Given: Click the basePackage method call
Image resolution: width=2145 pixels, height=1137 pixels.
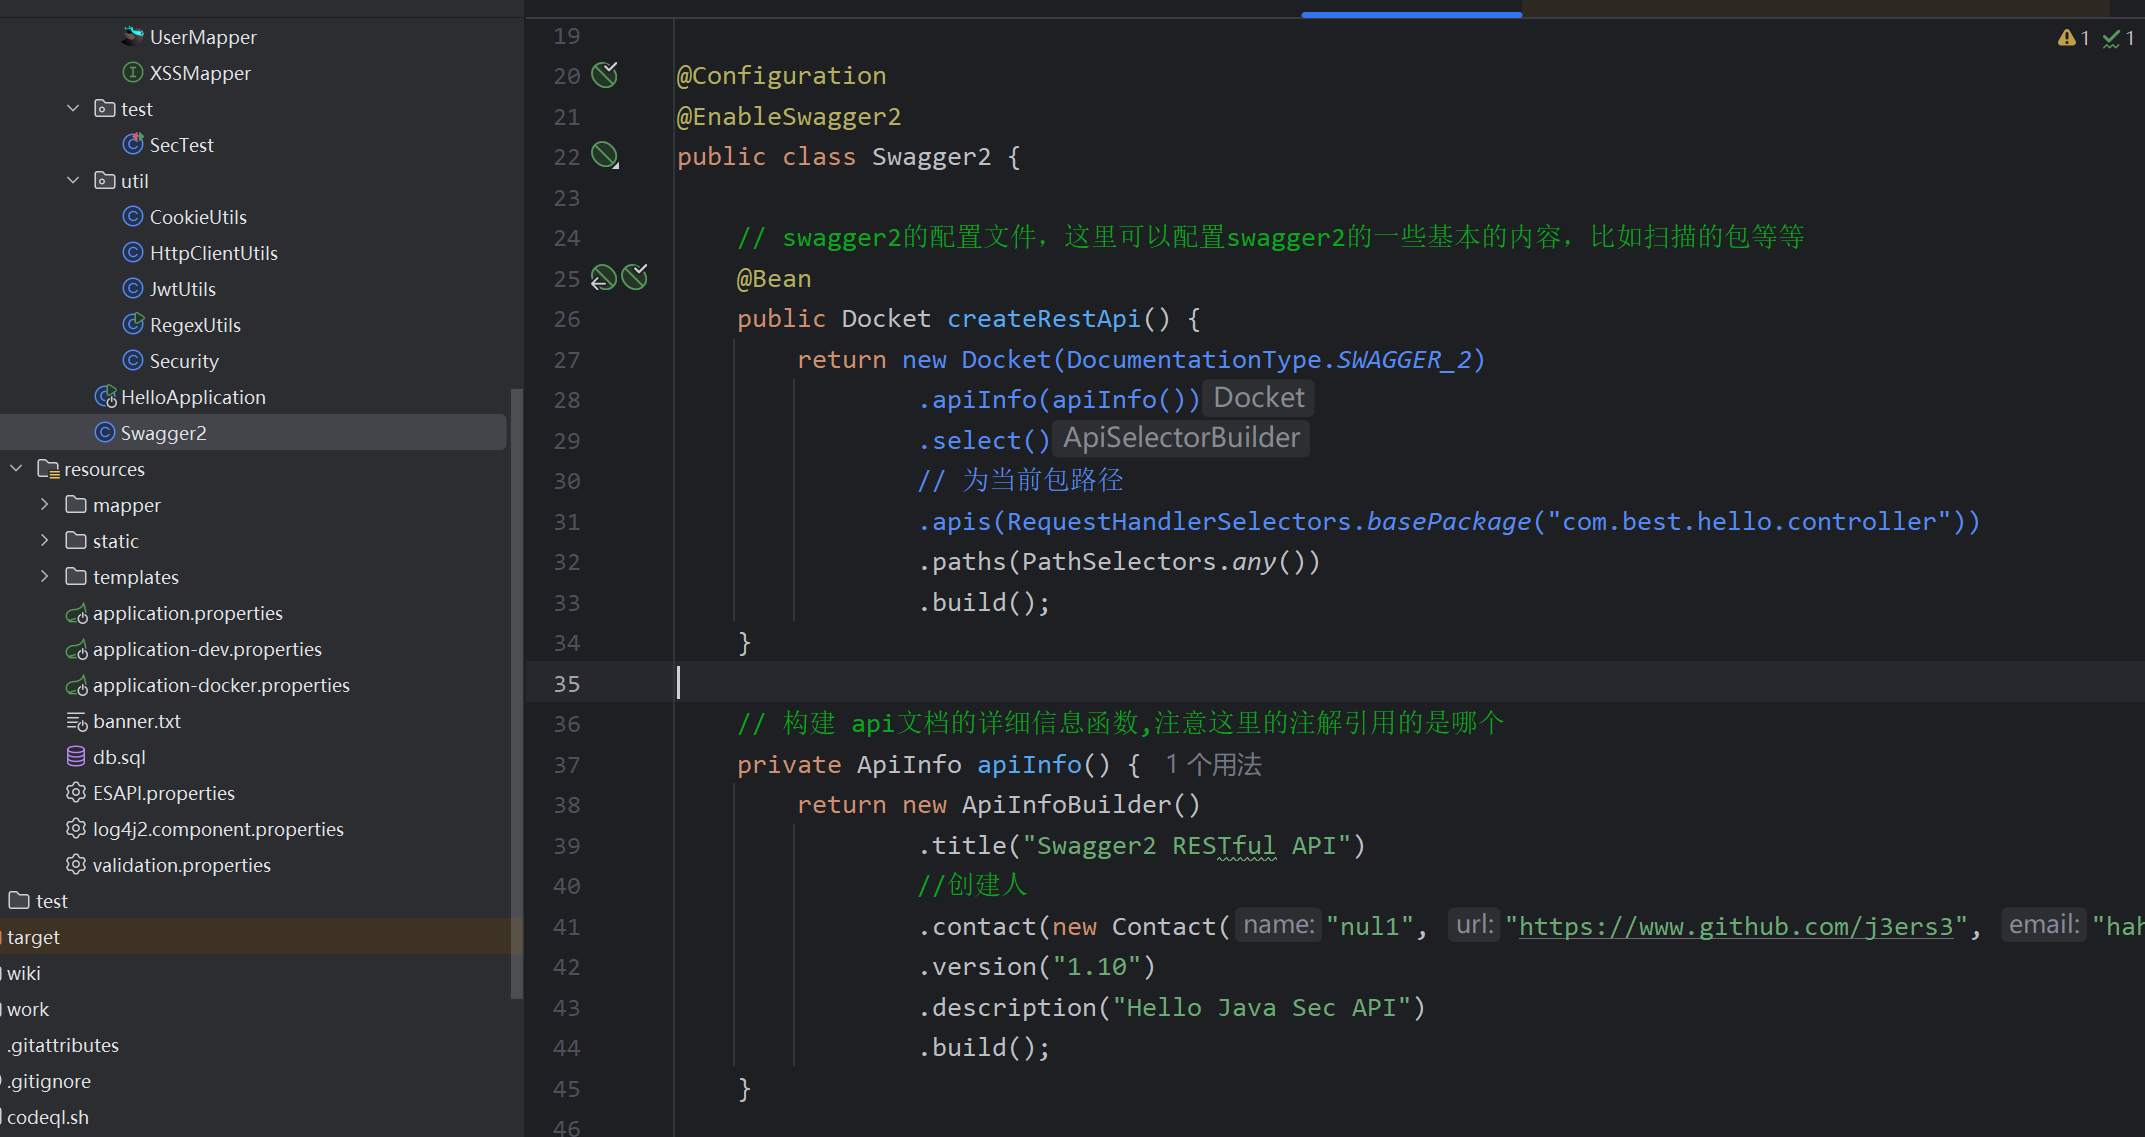Looking at the screenshot, I should [x=1449, y=522].
